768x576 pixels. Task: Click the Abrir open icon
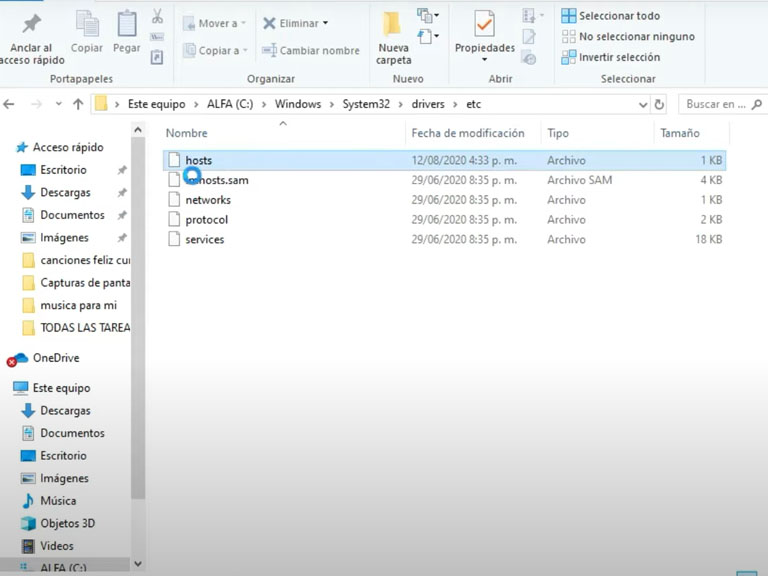tap(532, 16)
